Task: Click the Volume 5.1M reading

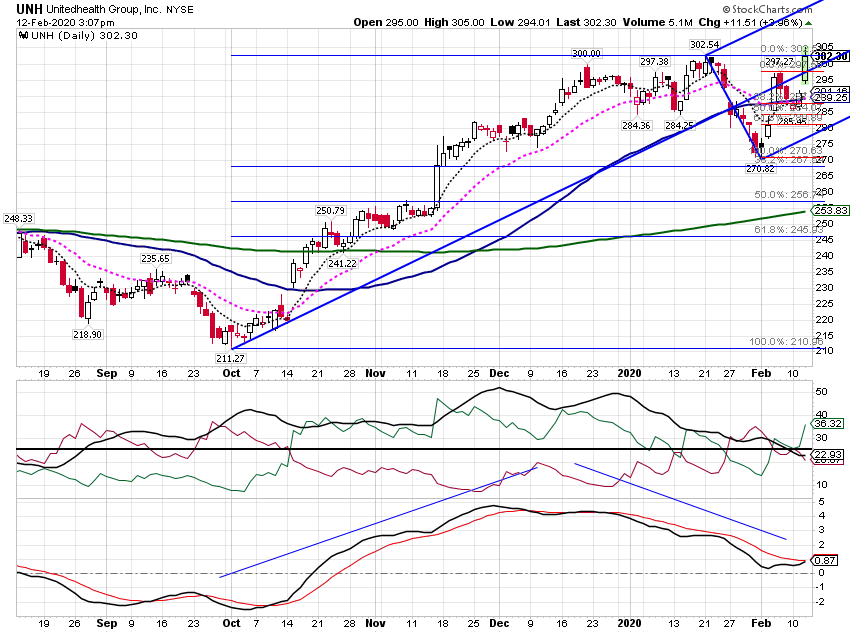Action: pos(658,22)
